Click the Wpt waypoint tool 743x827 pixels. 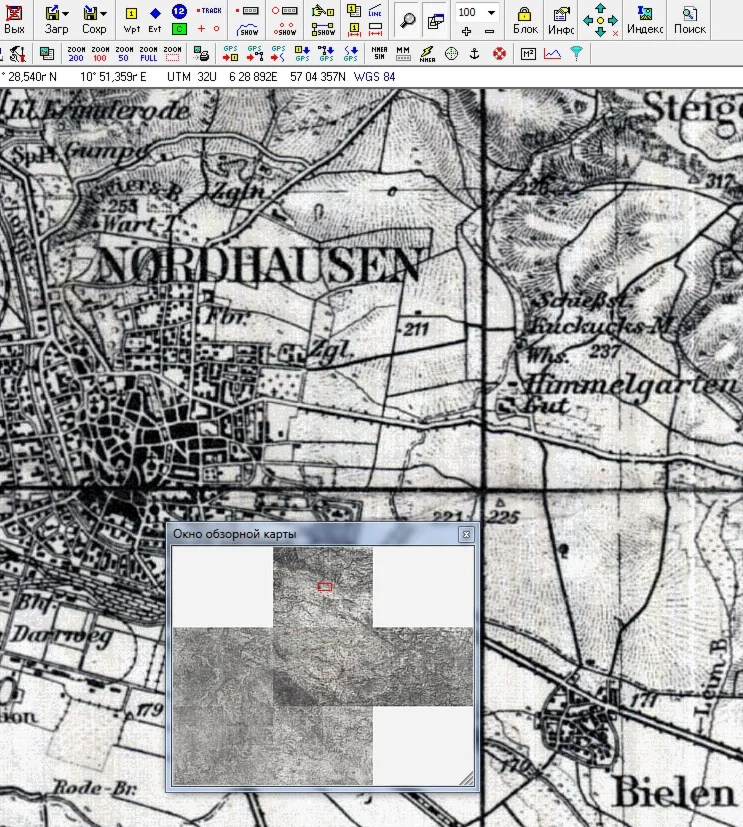[x=131, y=18]
